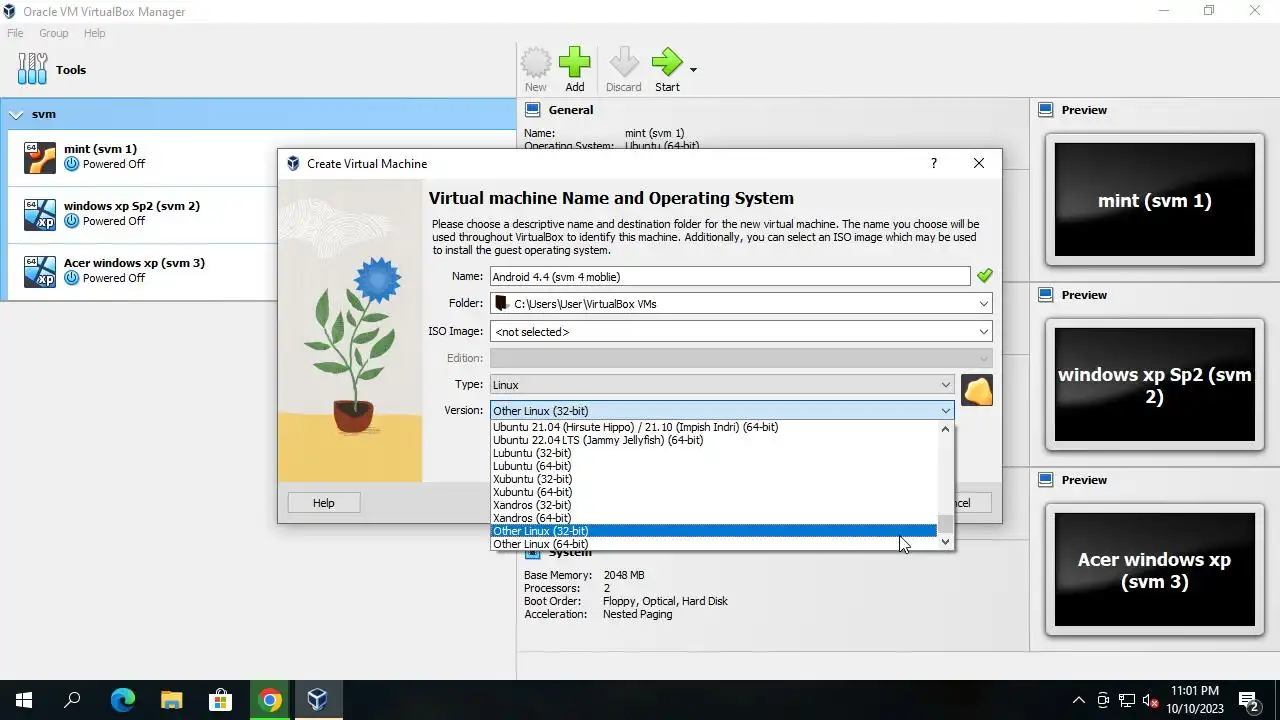Switch to Google Chrome in the taskbar
1280x720 pixels.
(269, 700)
